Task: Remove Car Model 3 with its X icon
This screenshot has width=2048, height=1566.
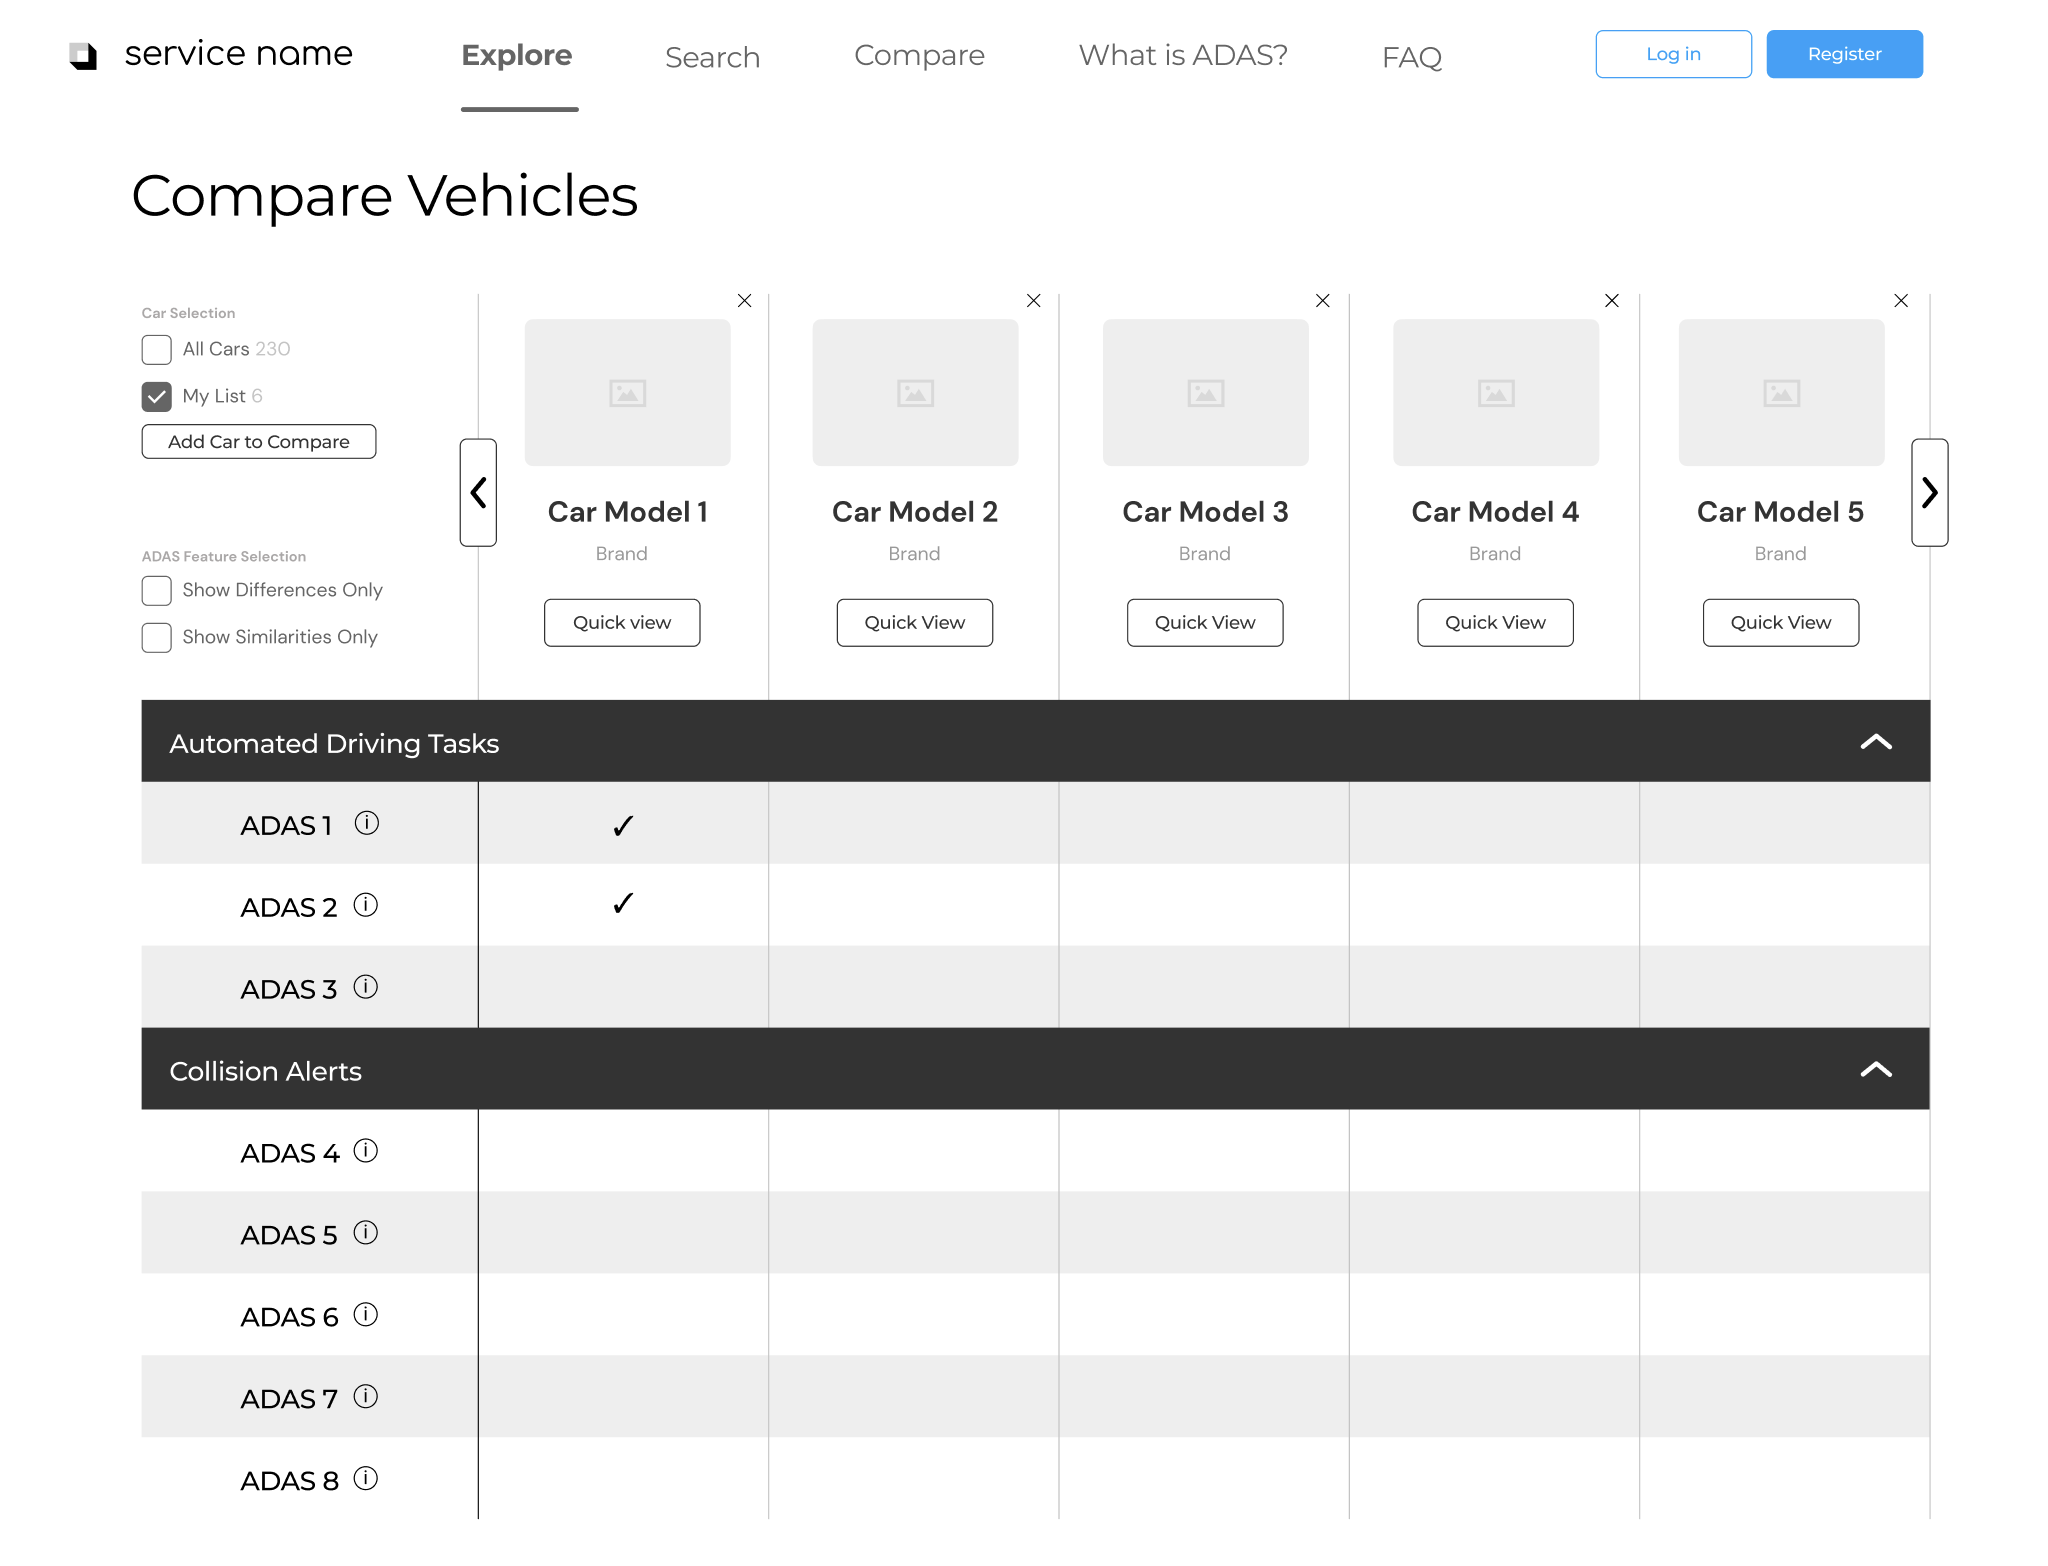Action: [x=1322, y=301]
